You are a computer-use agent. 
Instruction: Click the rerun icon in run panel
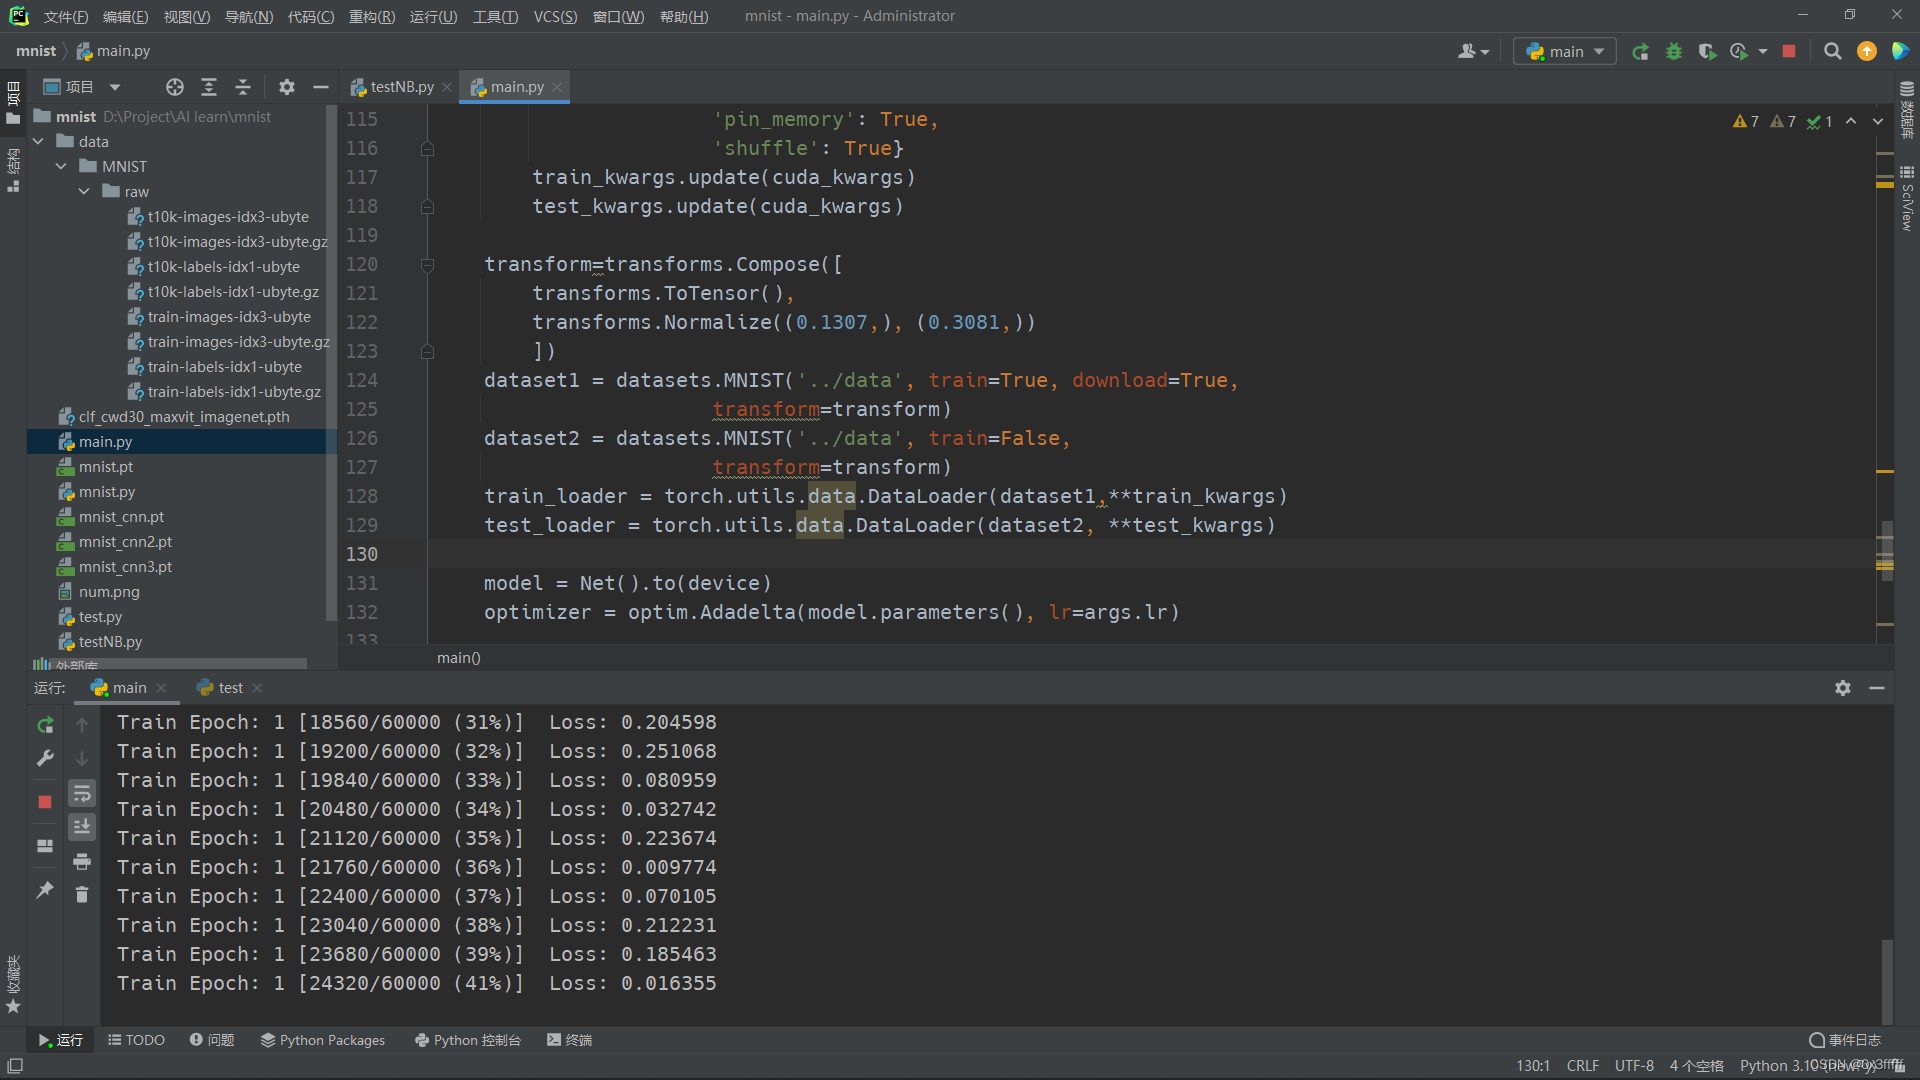tap(45, 725)
